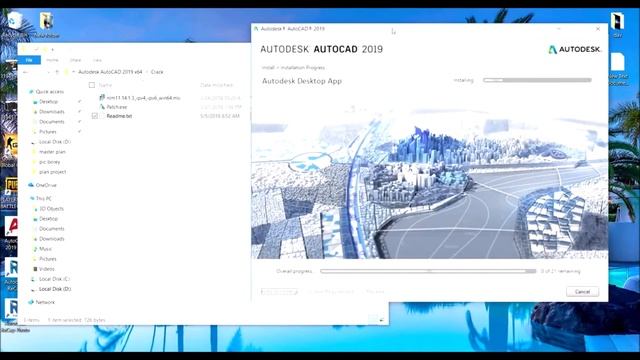
Task: Go up one folder level in Explorer
Action: [57, 72]
